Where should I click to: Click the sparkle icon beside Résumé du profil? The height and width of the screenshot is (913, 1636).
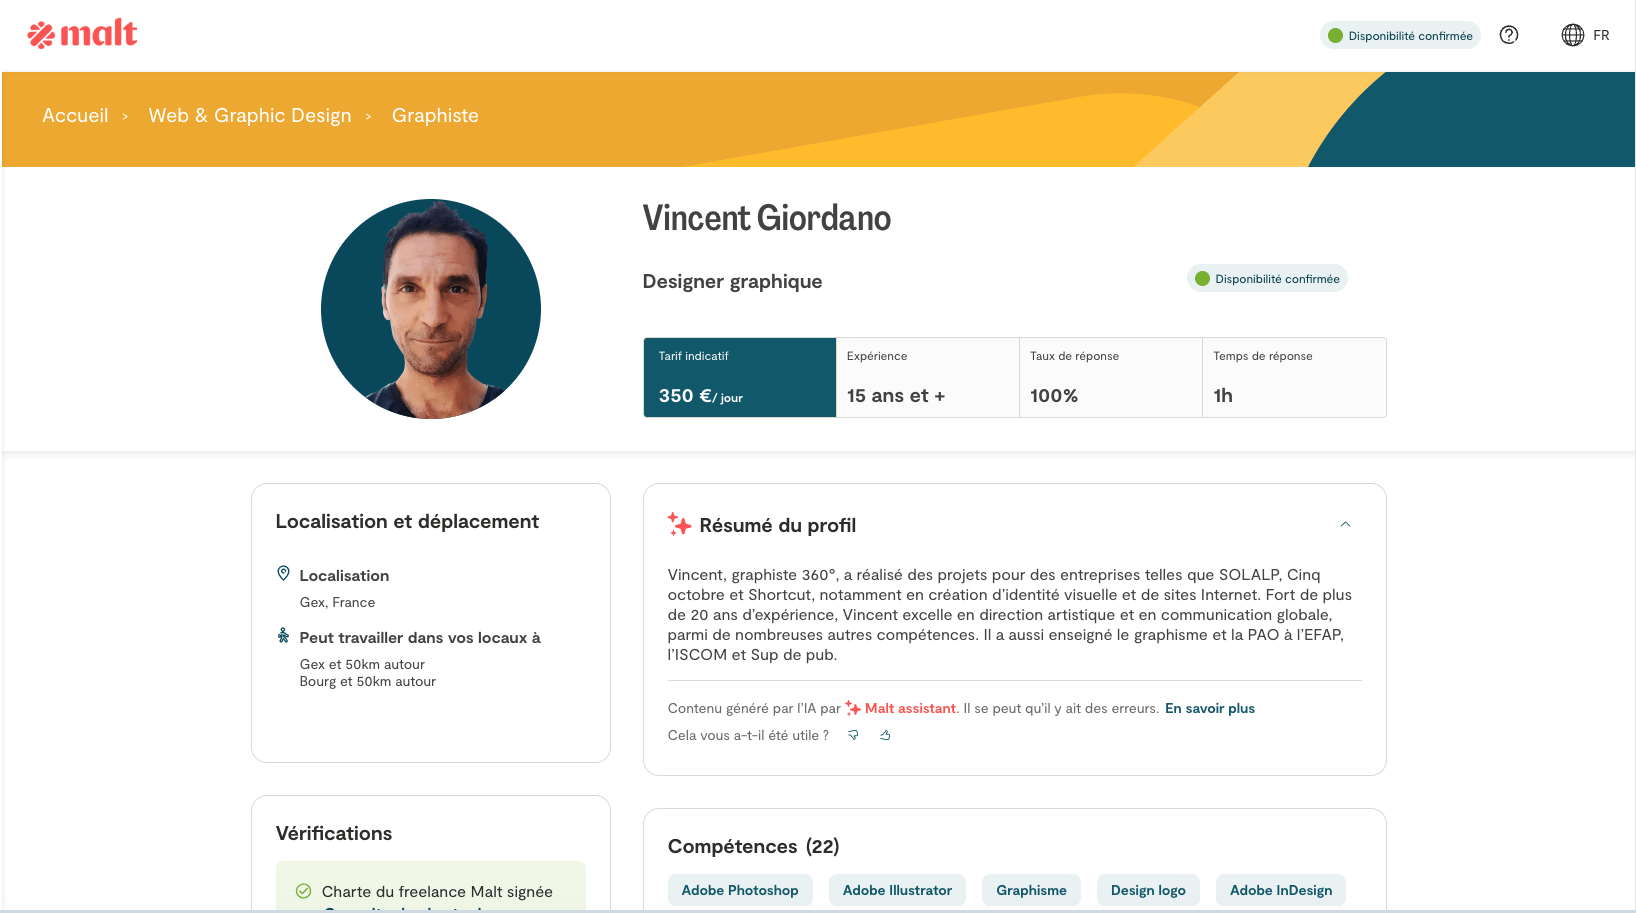(680, 525)
